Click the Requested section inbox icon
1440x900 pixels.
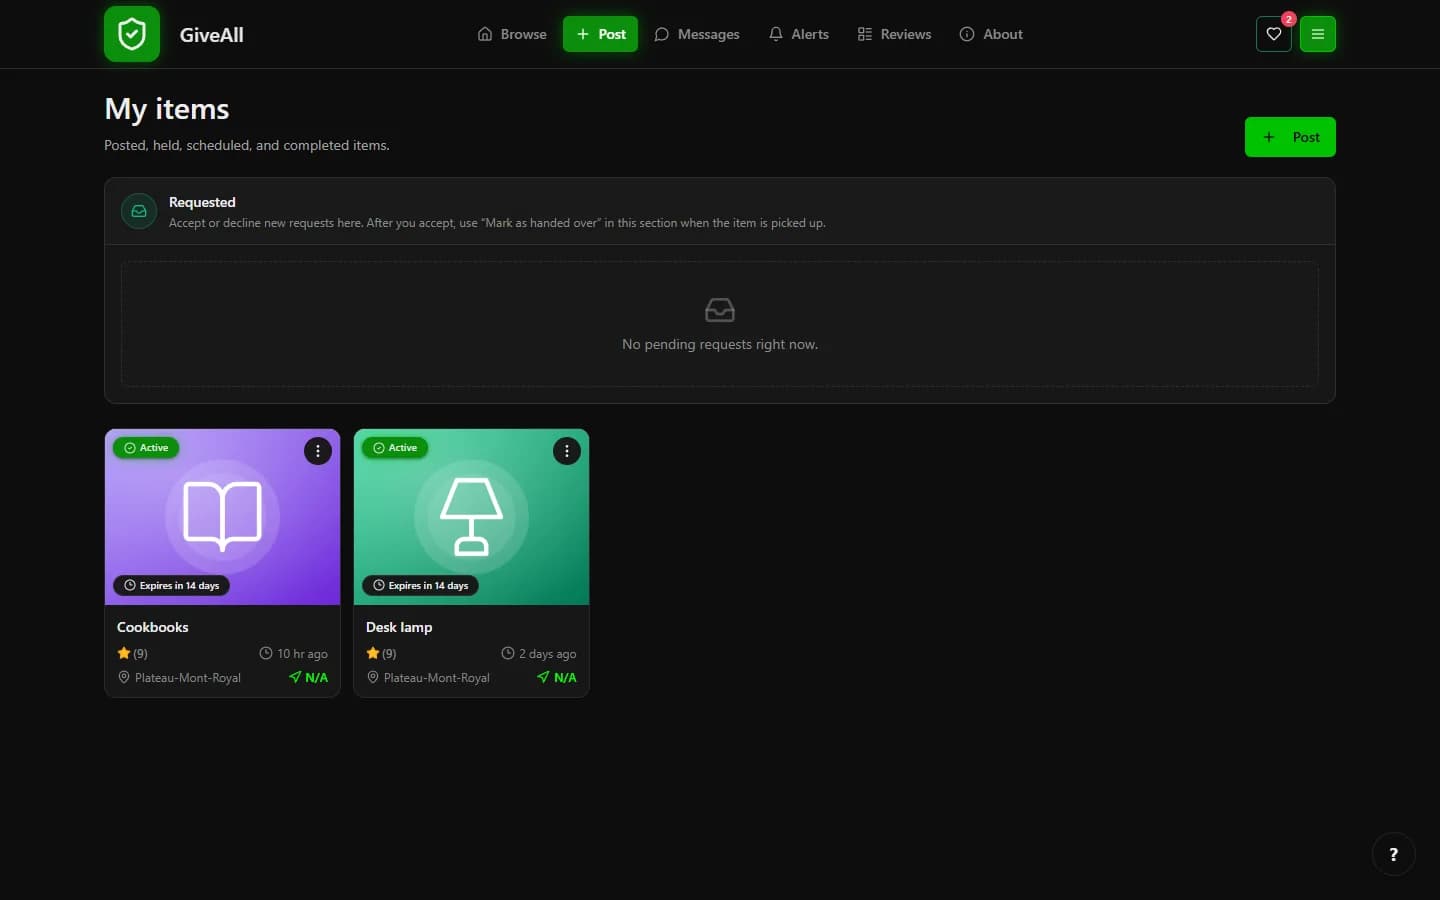coord(139,211)
